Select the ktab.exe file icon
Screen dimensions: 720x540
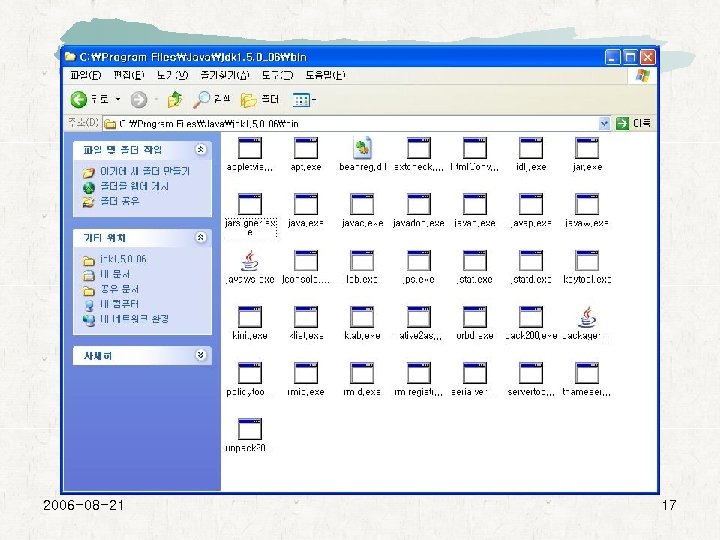(362, 317)
